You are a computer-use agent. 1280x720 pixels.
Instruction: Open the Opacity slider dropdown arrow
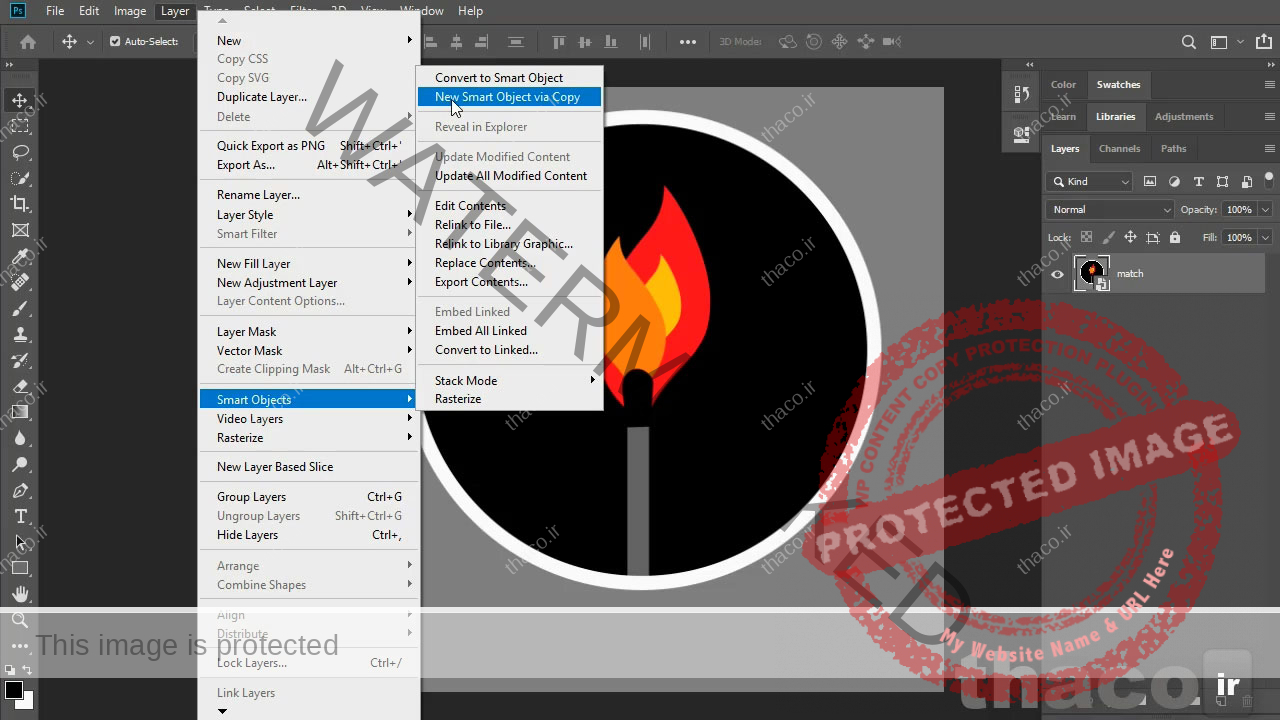(x=1265, y=210)
